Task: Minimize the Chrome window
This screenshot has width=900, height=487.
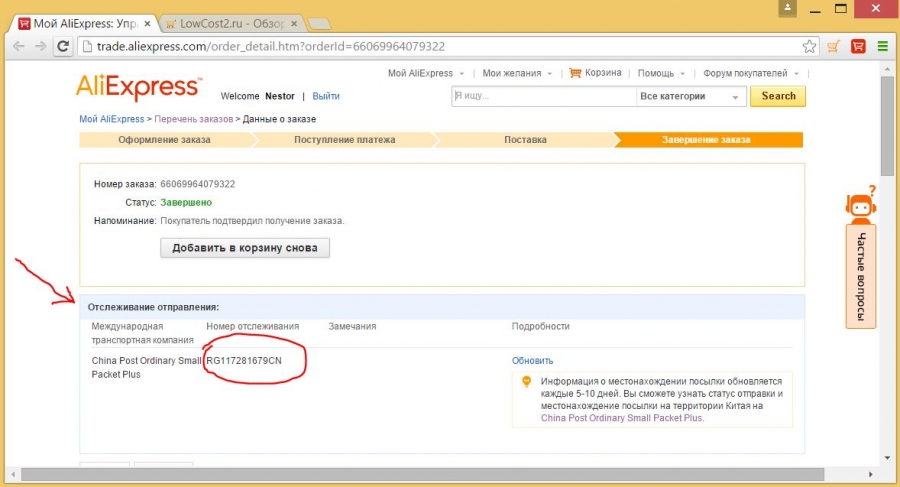Action: click(x=815, y=9)
